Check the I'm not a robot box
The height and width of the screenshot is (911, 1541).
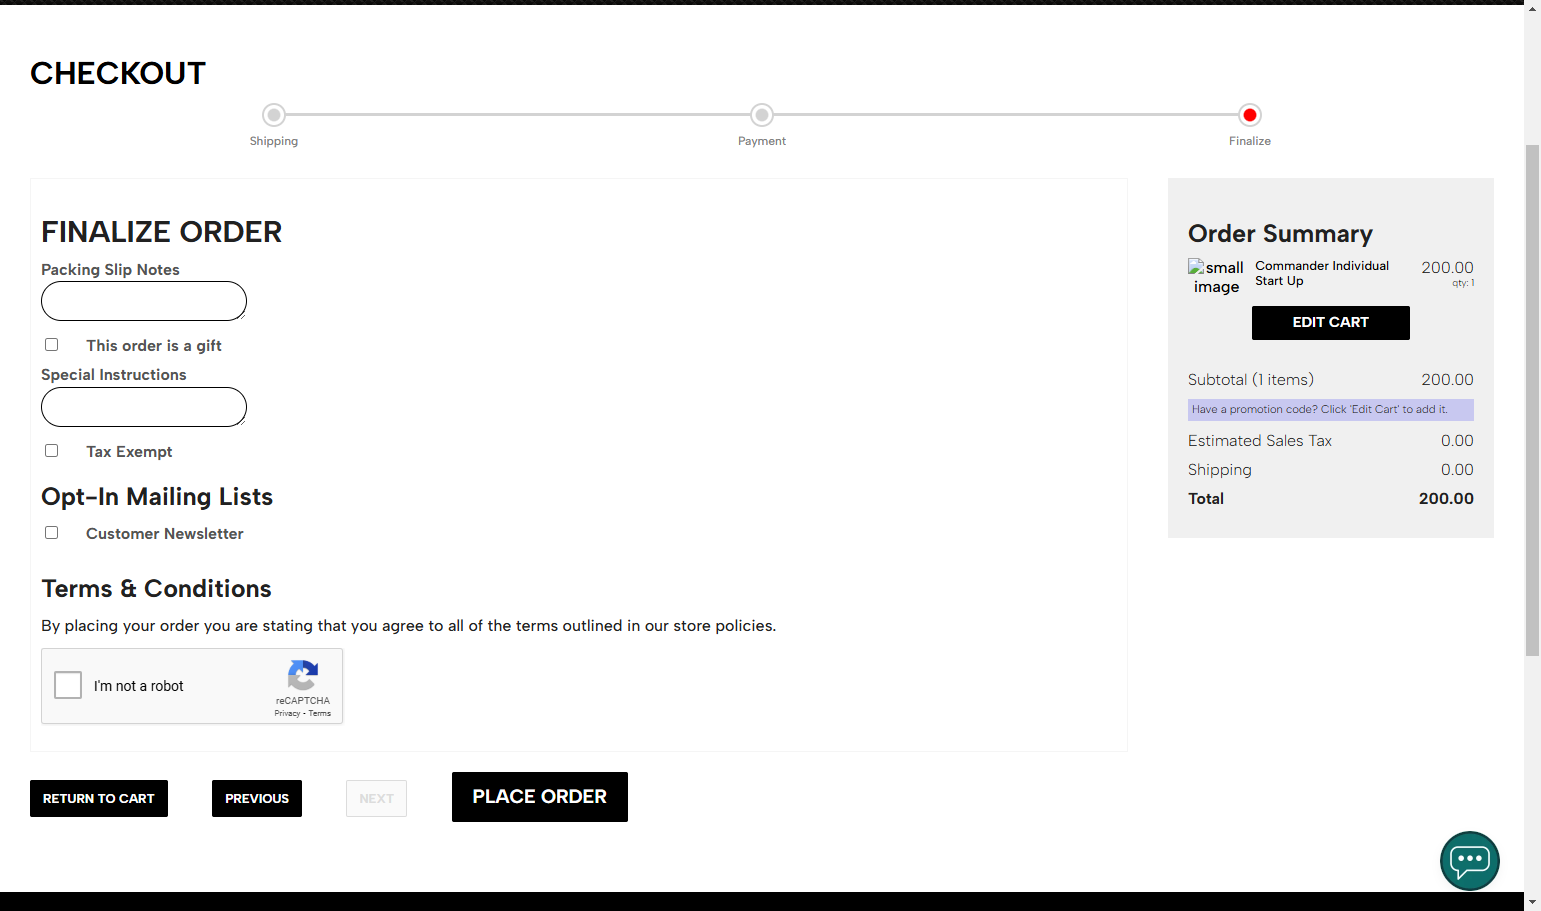(68, 685)
